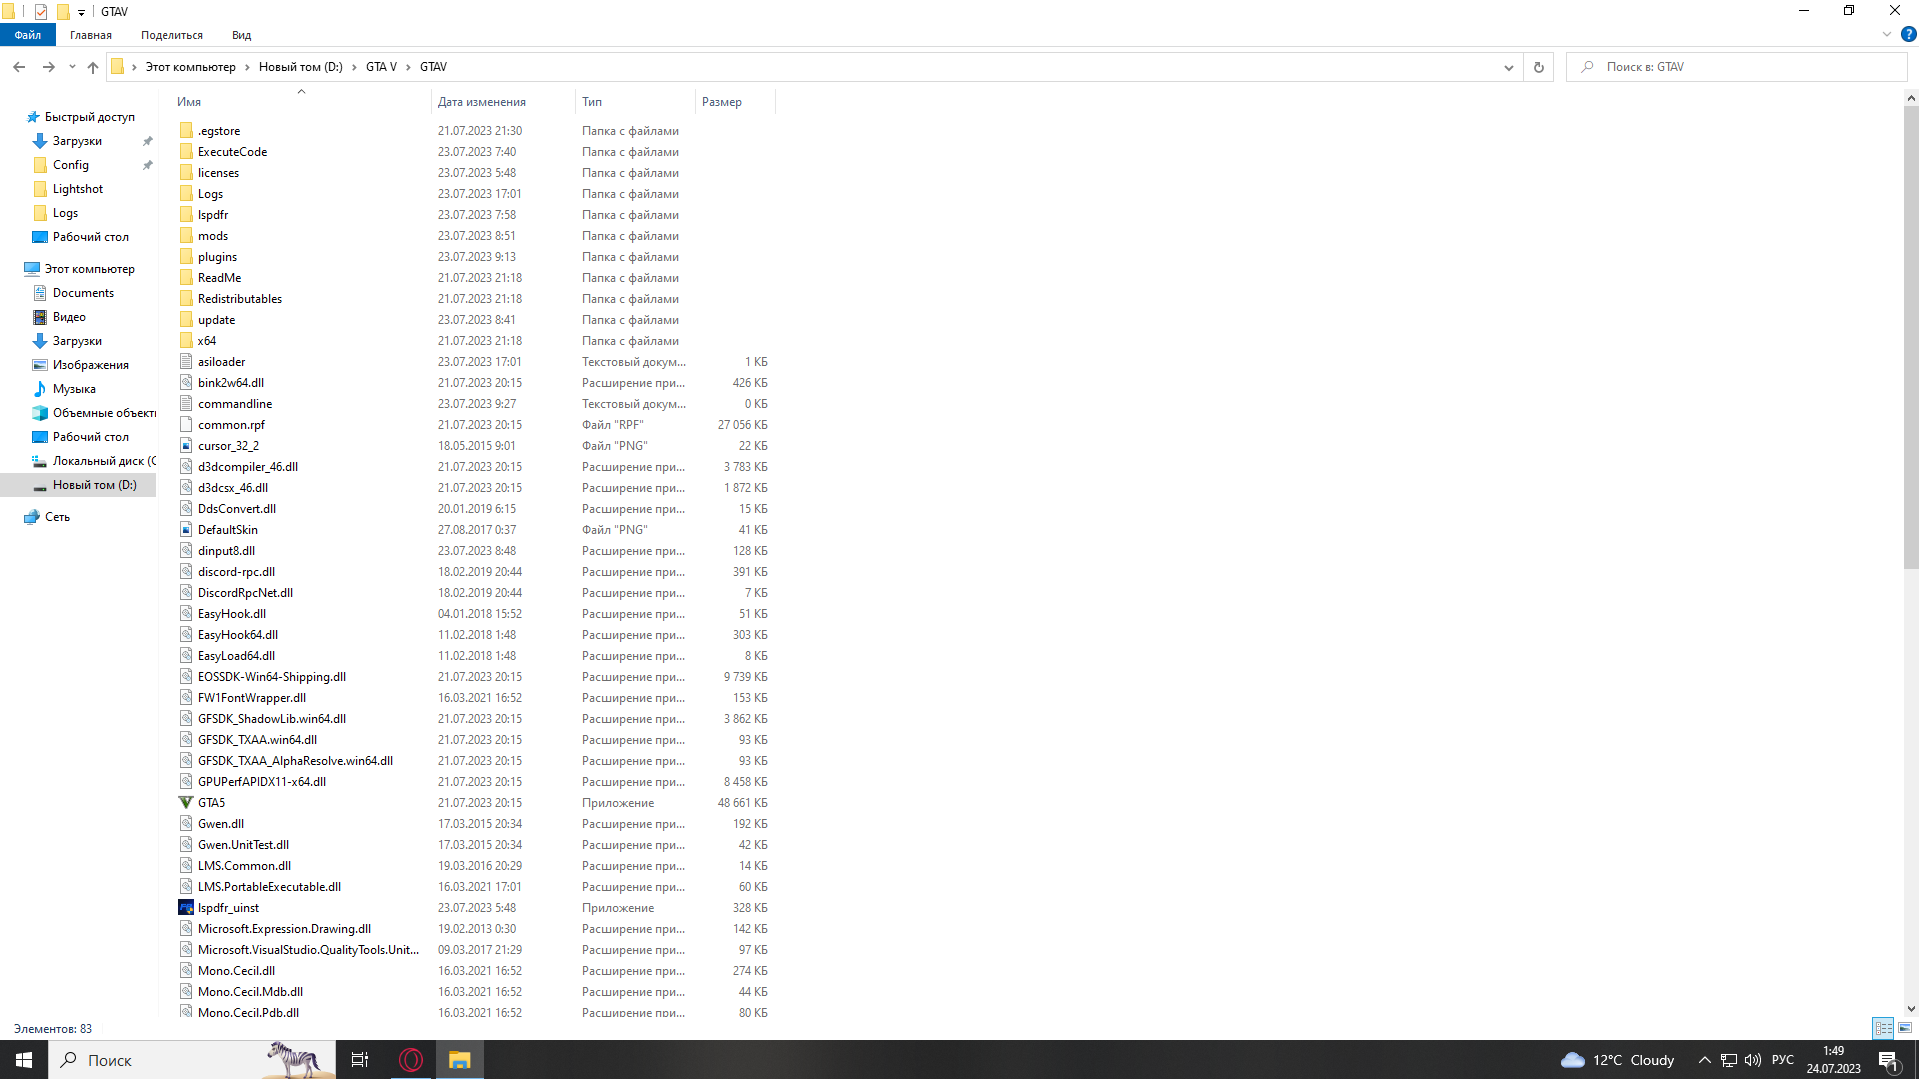Sort by Дата изменения column header
1919x1079 pixels.
point(503,101)
